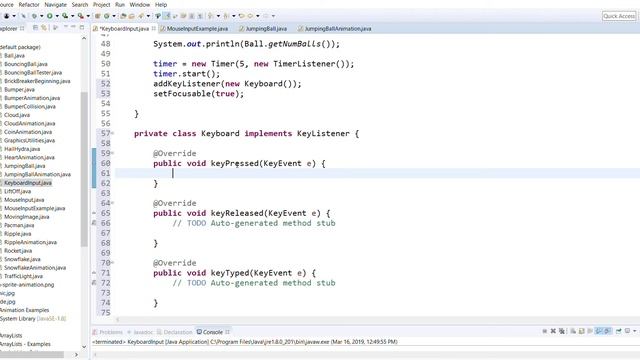The height and width of the screenshot is (360, 640).
Task: Open the Refactor menu
Action: [x=29, y=4]
